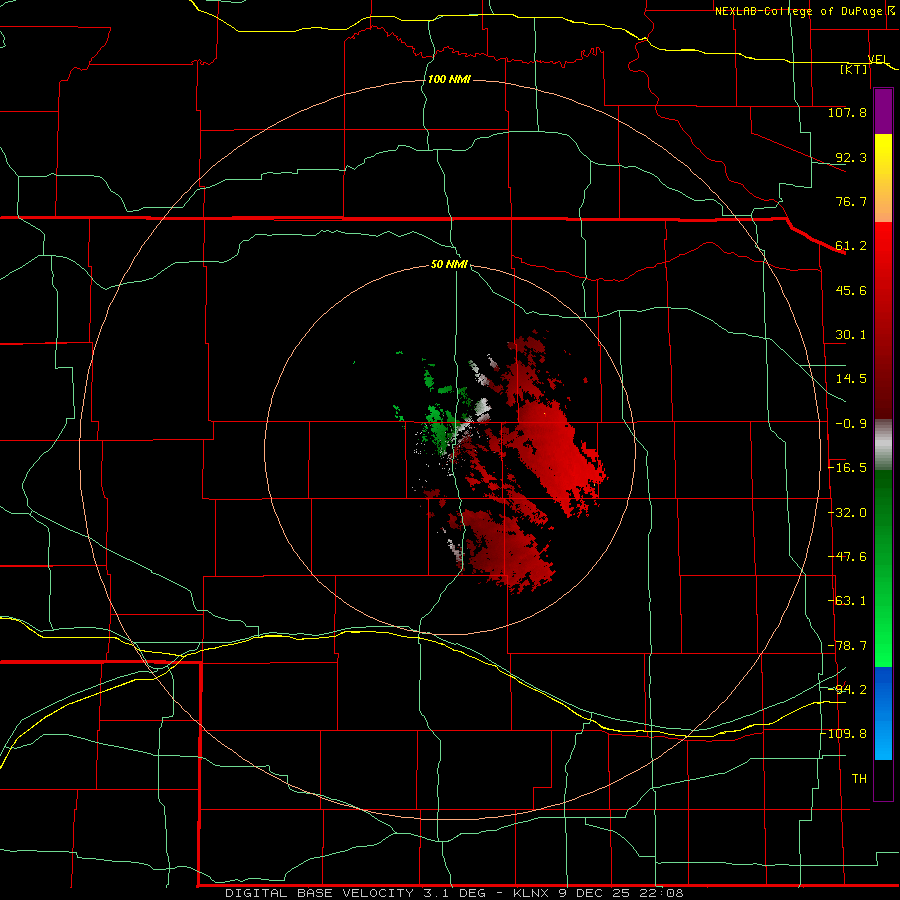Click the 30.1 velocity scale value

point(851,335)
